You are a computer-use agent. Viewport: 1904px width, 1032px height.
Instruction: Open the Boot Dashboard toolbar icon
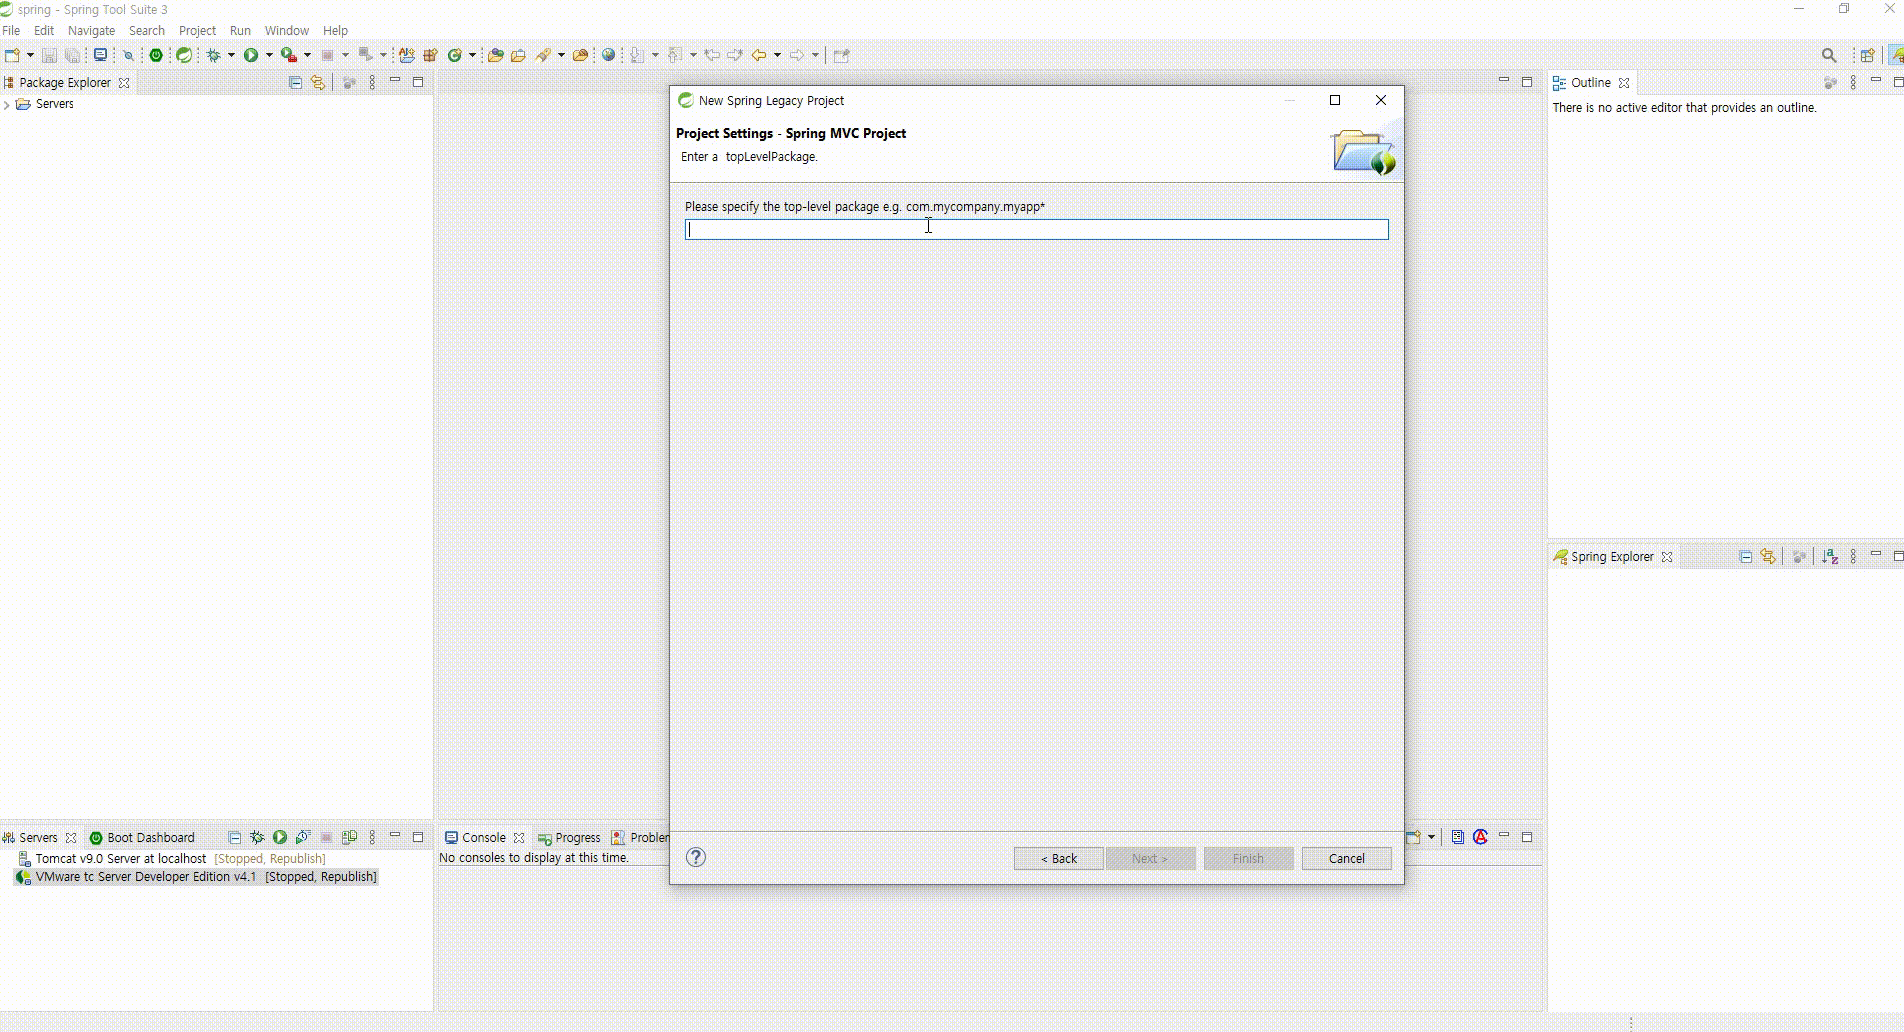(x=156, y=55)
